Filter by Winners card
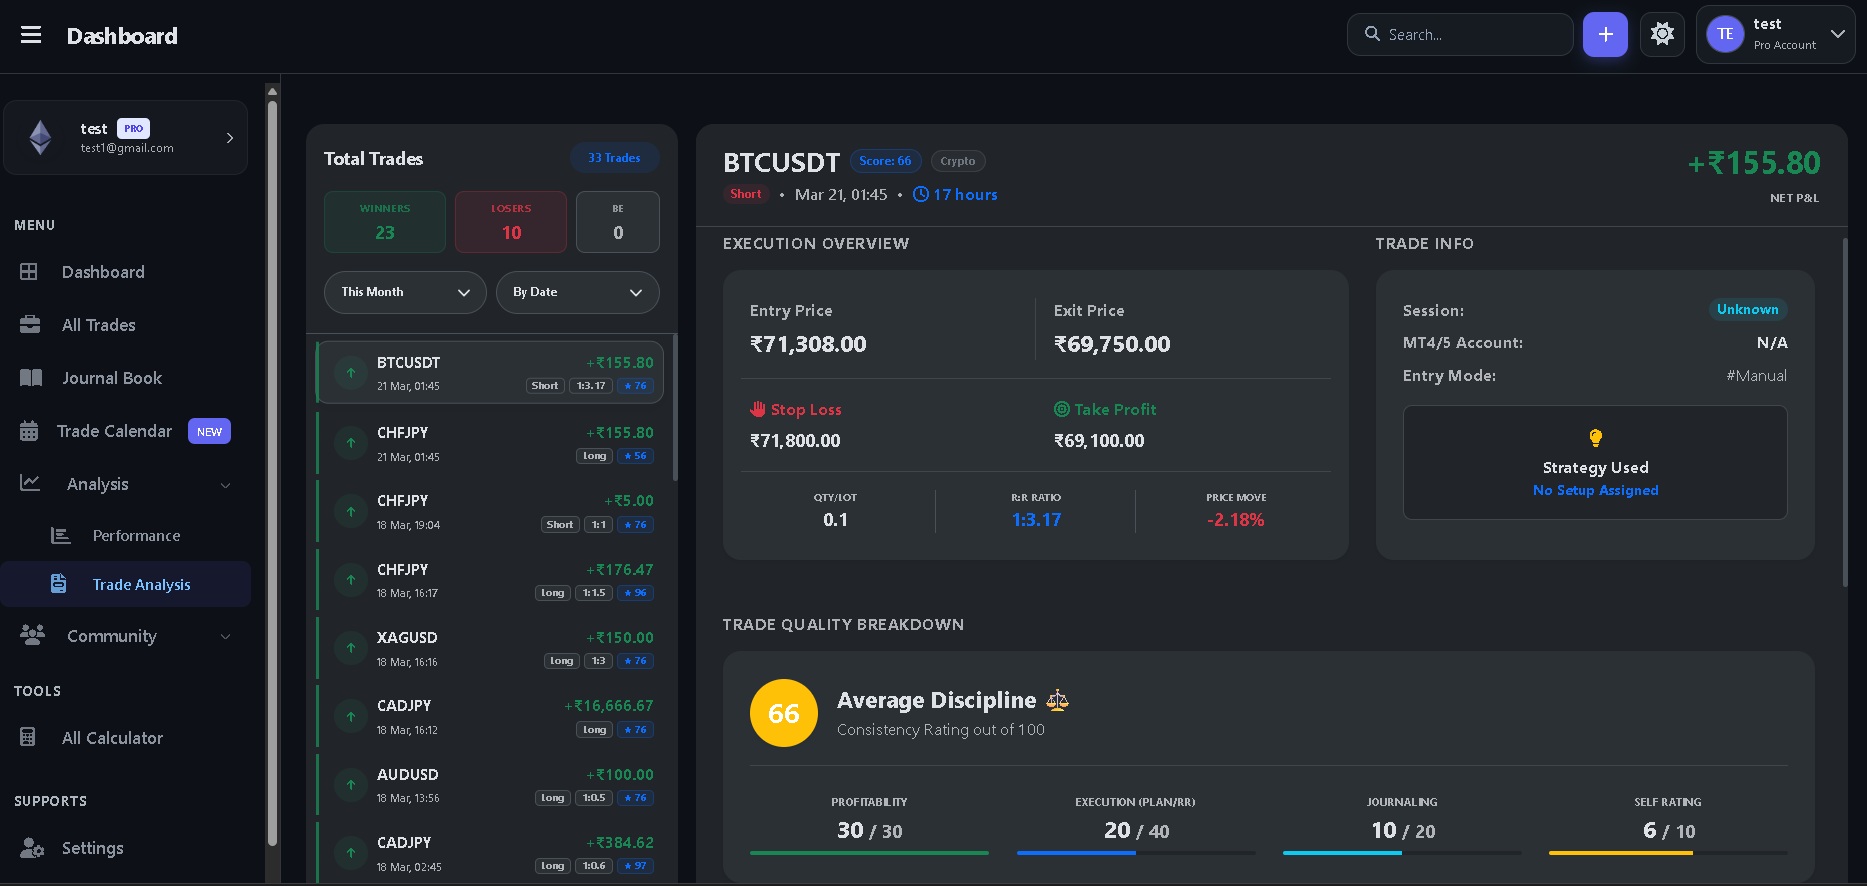 [x=385, y=222]
